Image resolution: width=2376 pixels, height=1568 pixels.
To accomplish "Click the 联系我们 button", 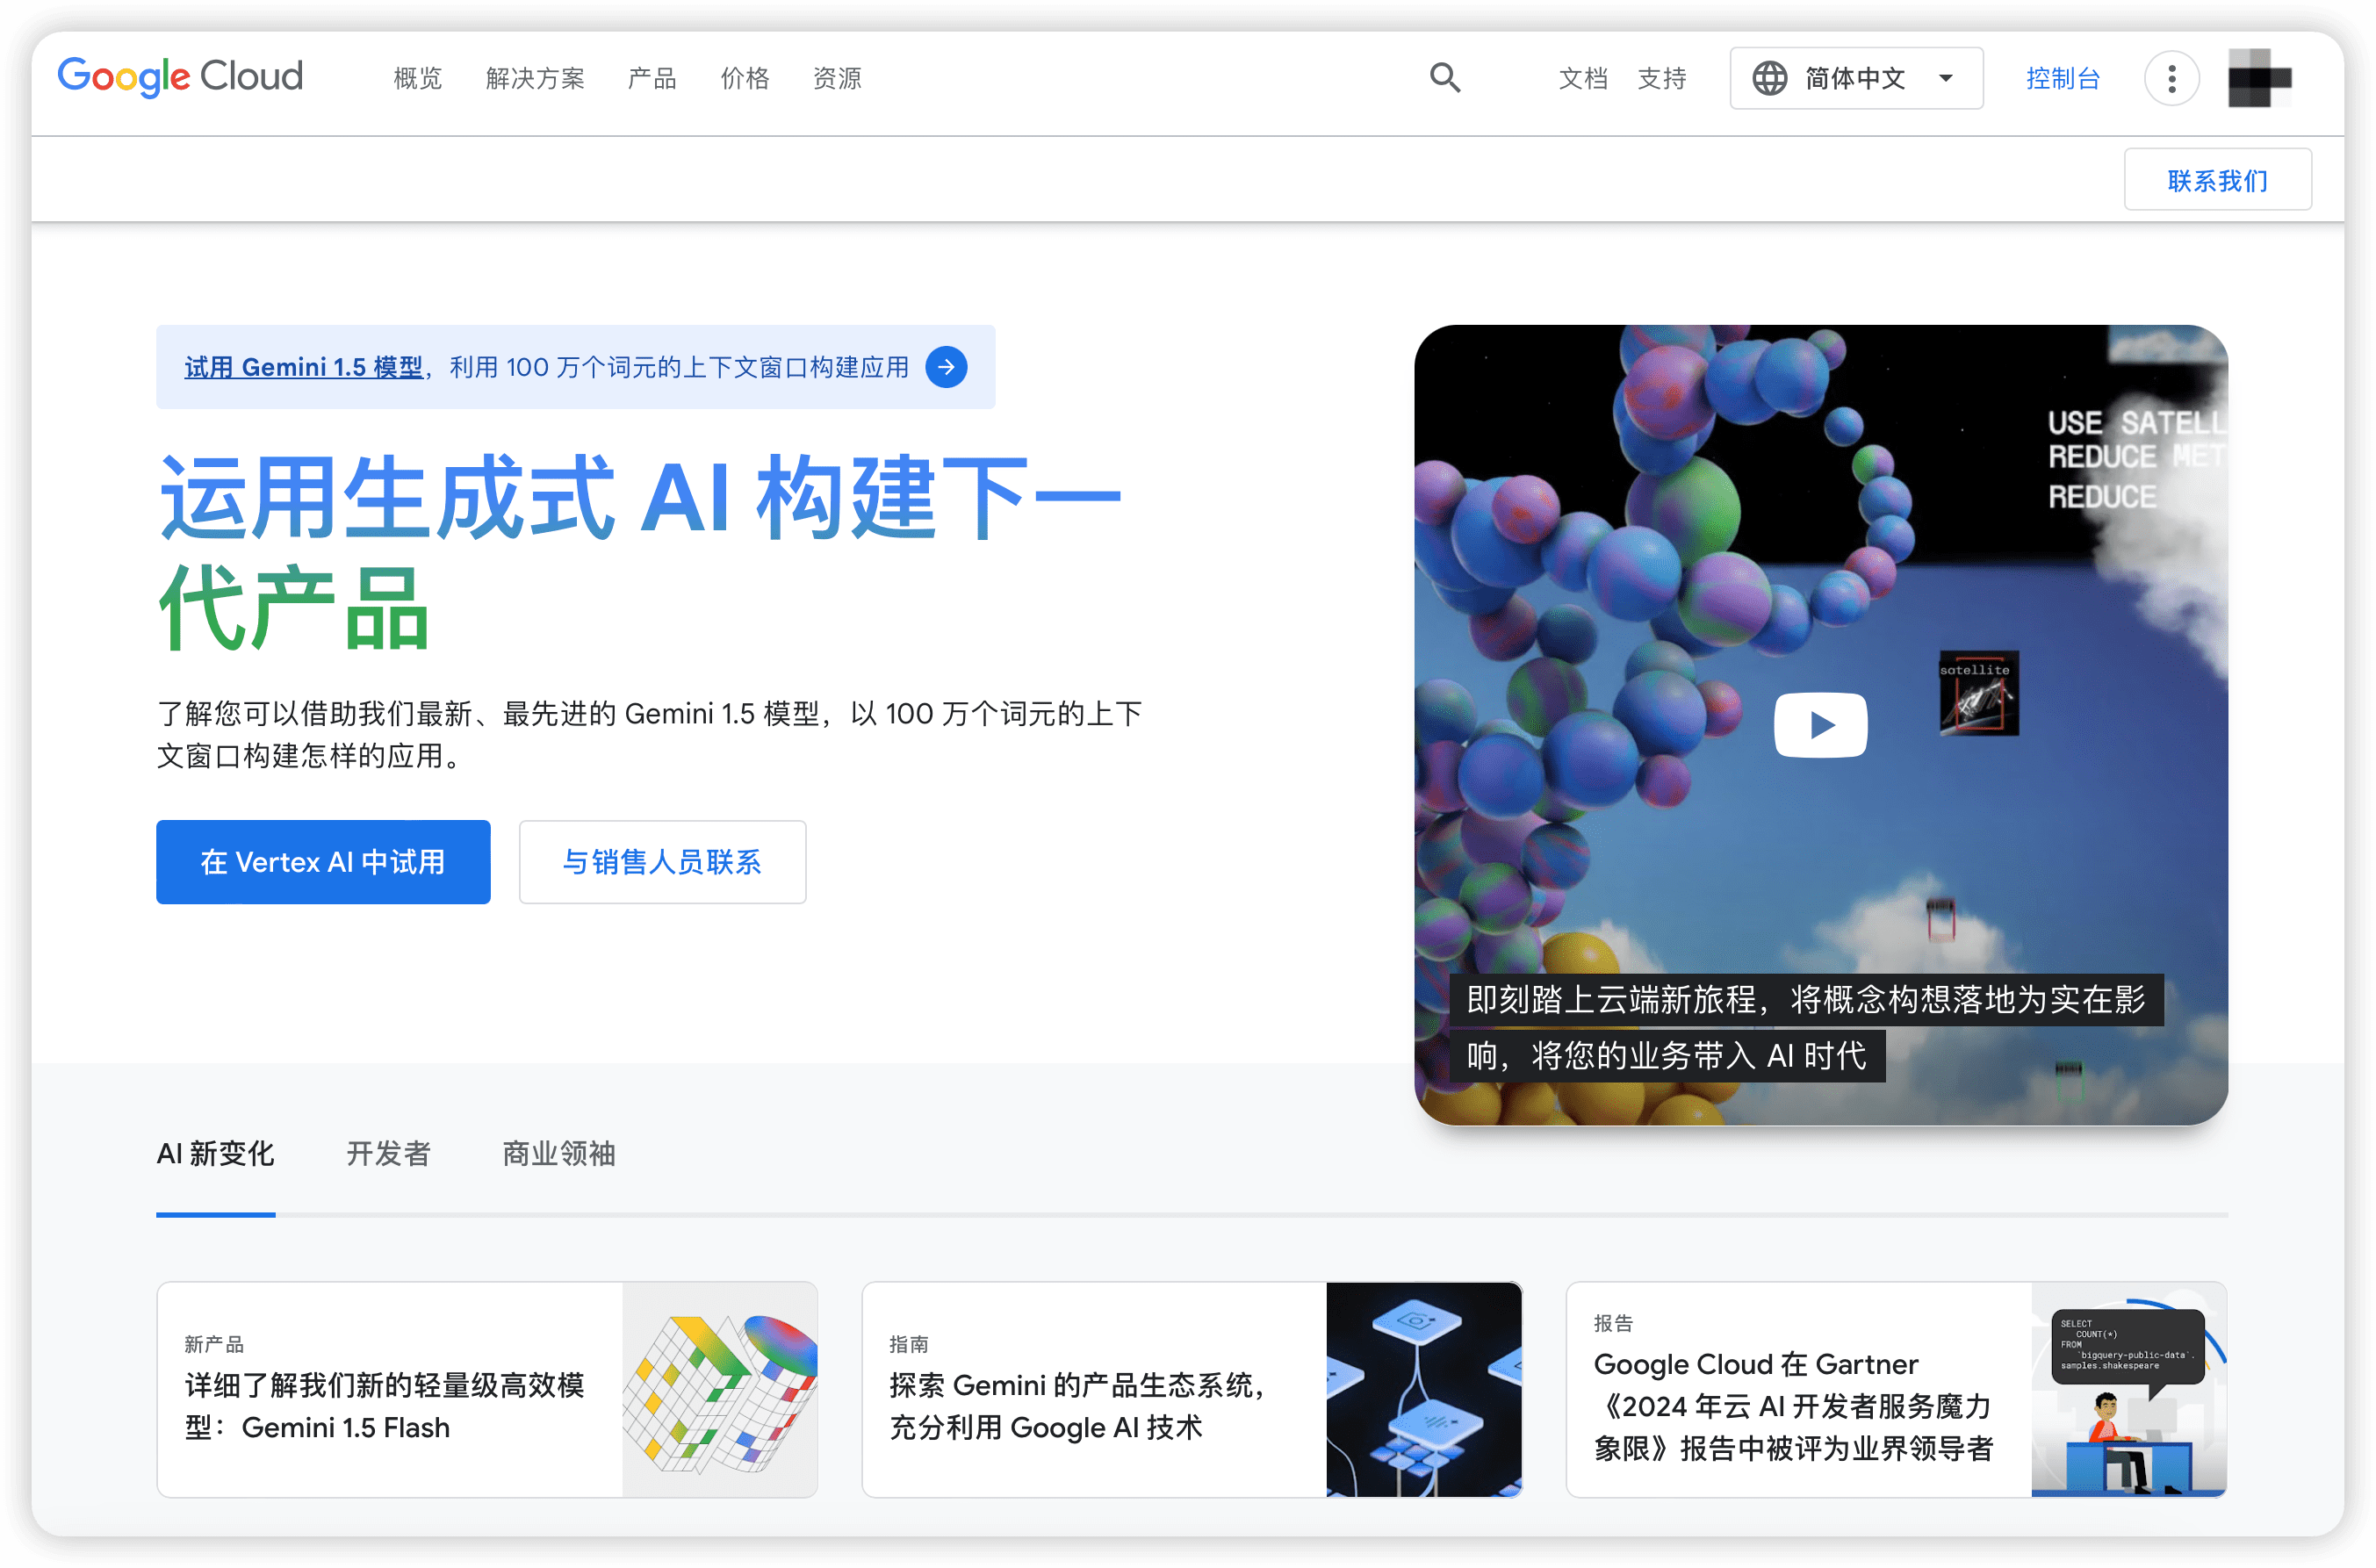I will point(2217,180).
